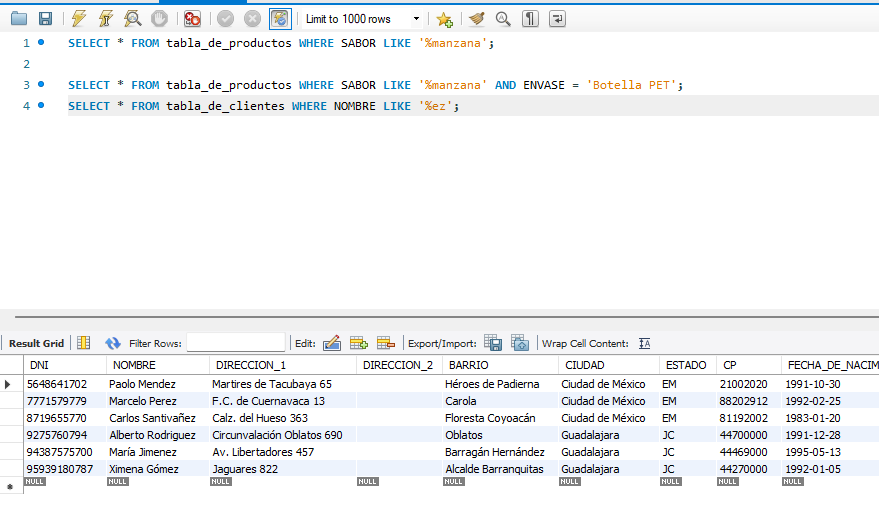Beautify the query with the broom icon
The width and height of the screenshot is (879, 514).
477,19
